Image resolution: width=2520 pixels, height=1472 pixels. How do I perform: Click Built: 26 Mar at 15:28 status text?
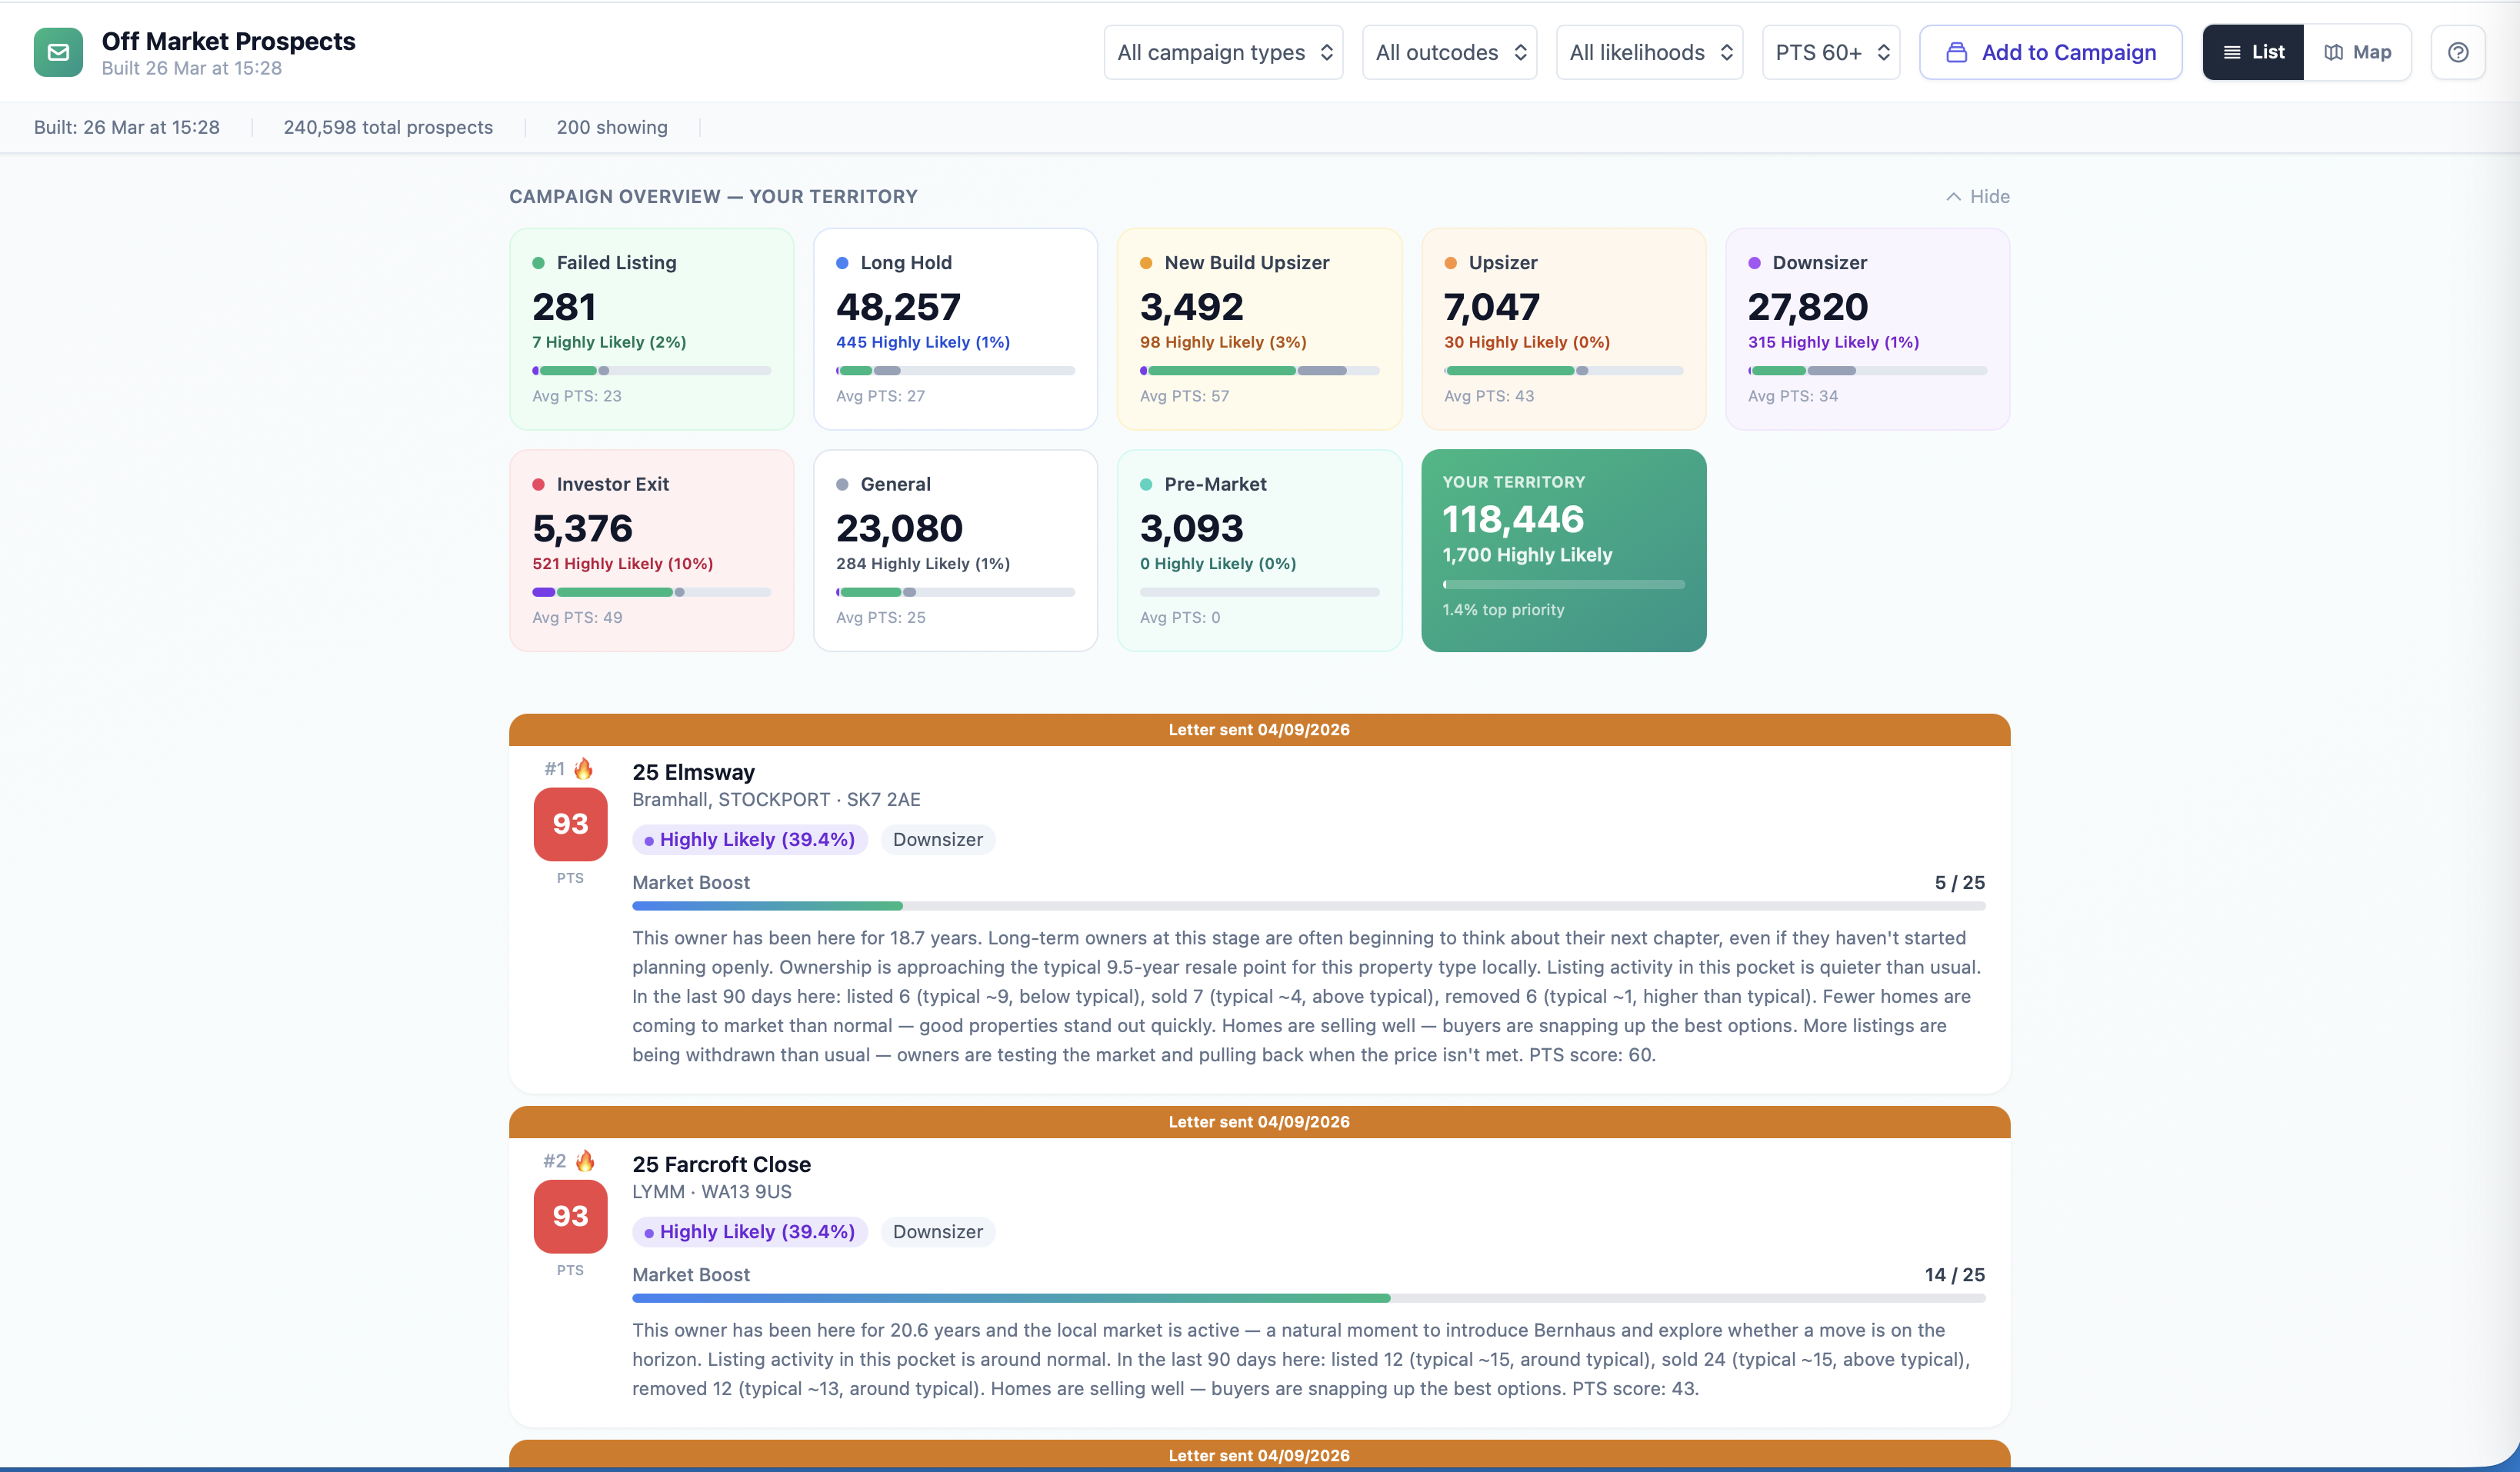[x=126, y=127]
